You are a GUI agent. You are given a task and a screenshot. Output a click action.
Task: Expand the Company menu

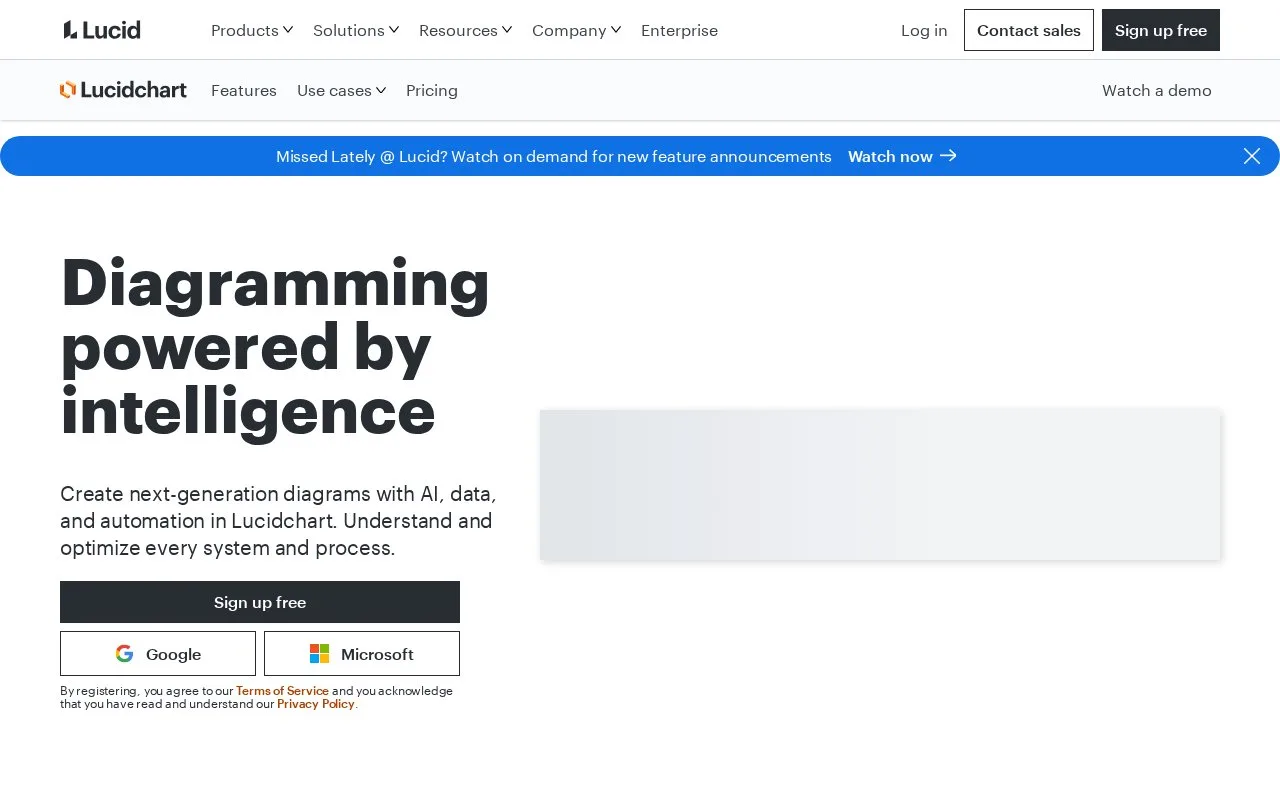577,30
